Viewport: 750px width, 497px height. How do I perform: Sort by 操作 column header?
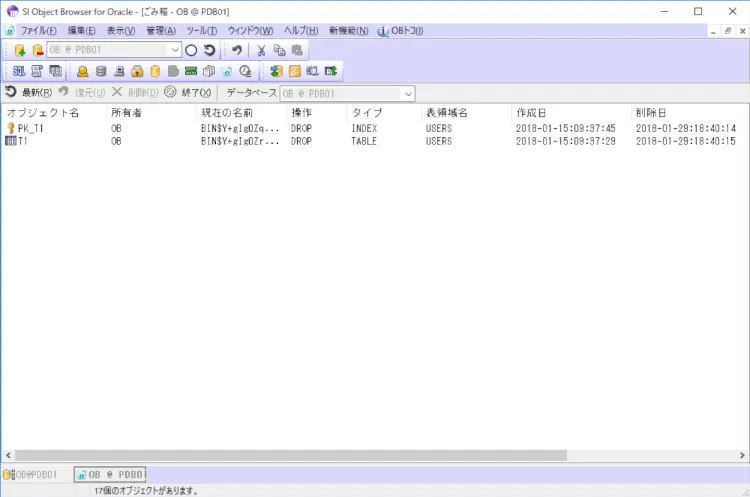pos(317,113)
